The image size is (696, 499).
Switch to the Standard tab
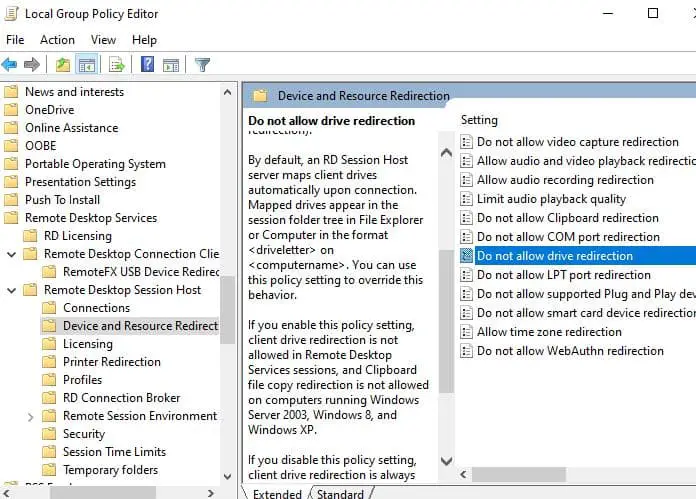(x=340, y=494)
